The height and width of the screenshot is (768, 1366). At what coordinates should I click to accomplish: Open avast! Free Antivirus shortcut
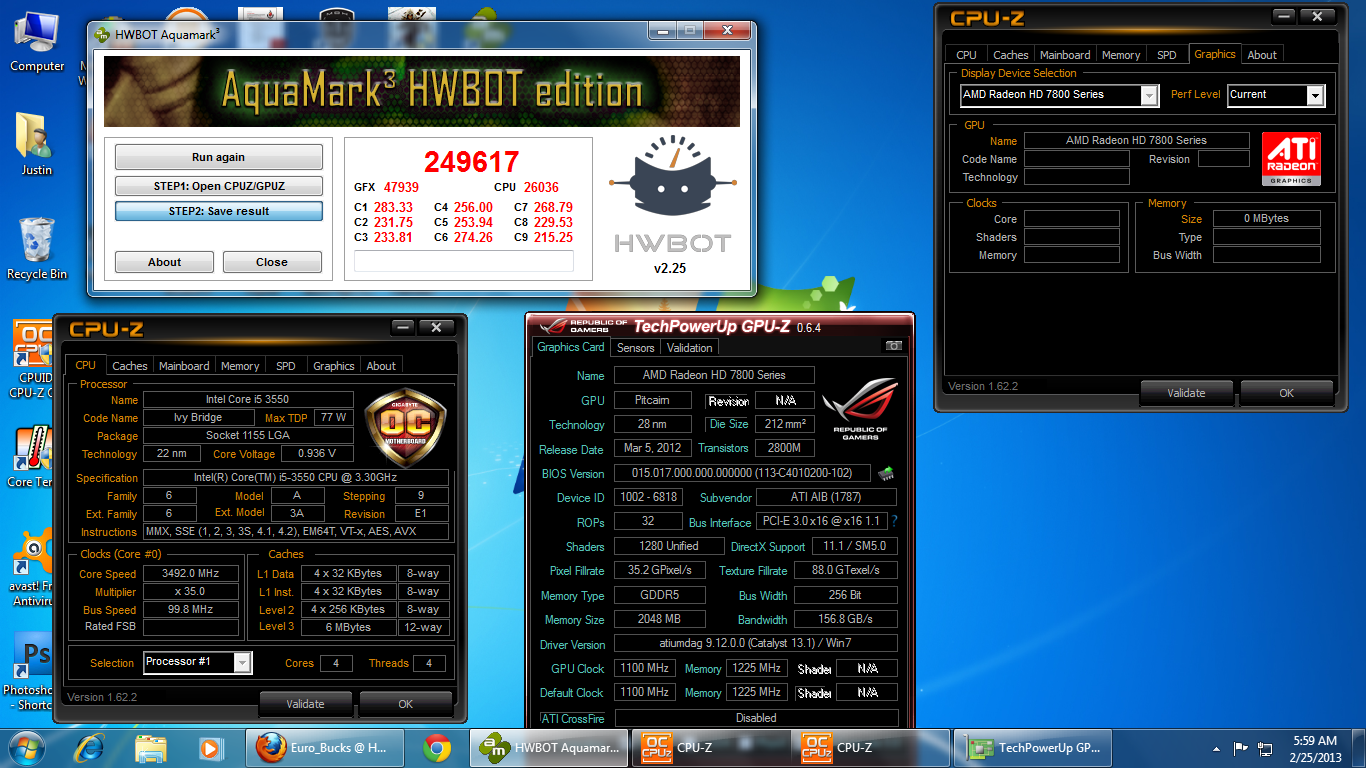33,567
